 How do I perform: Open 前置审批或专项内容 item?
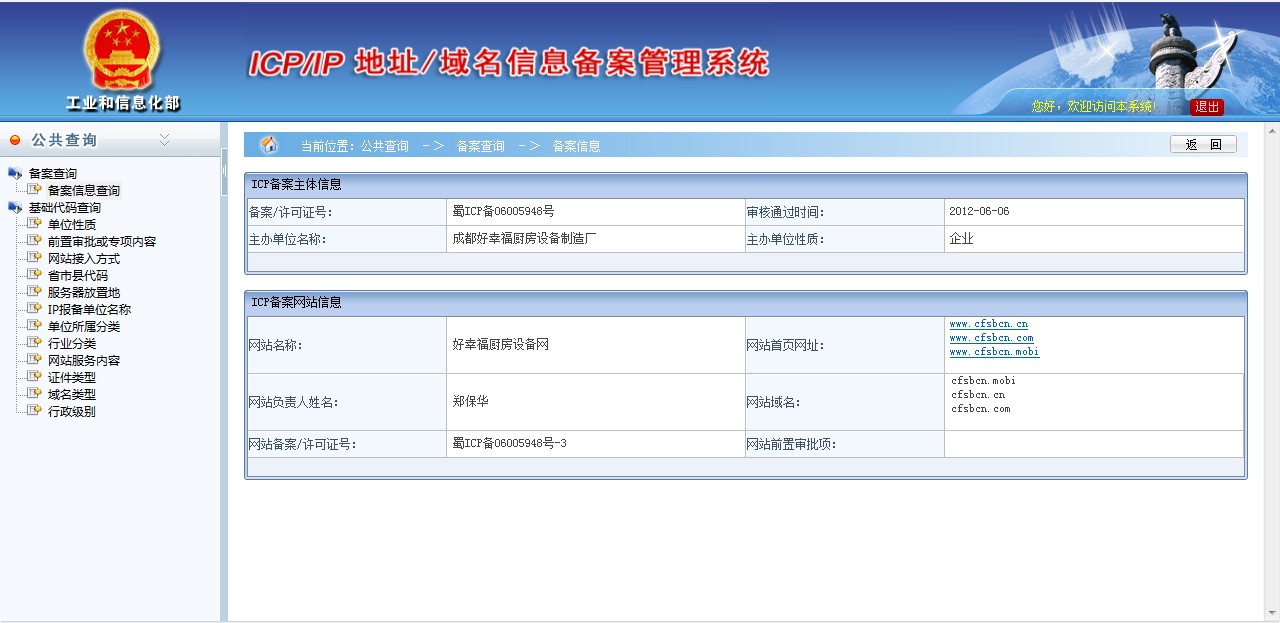coord(102,242)
